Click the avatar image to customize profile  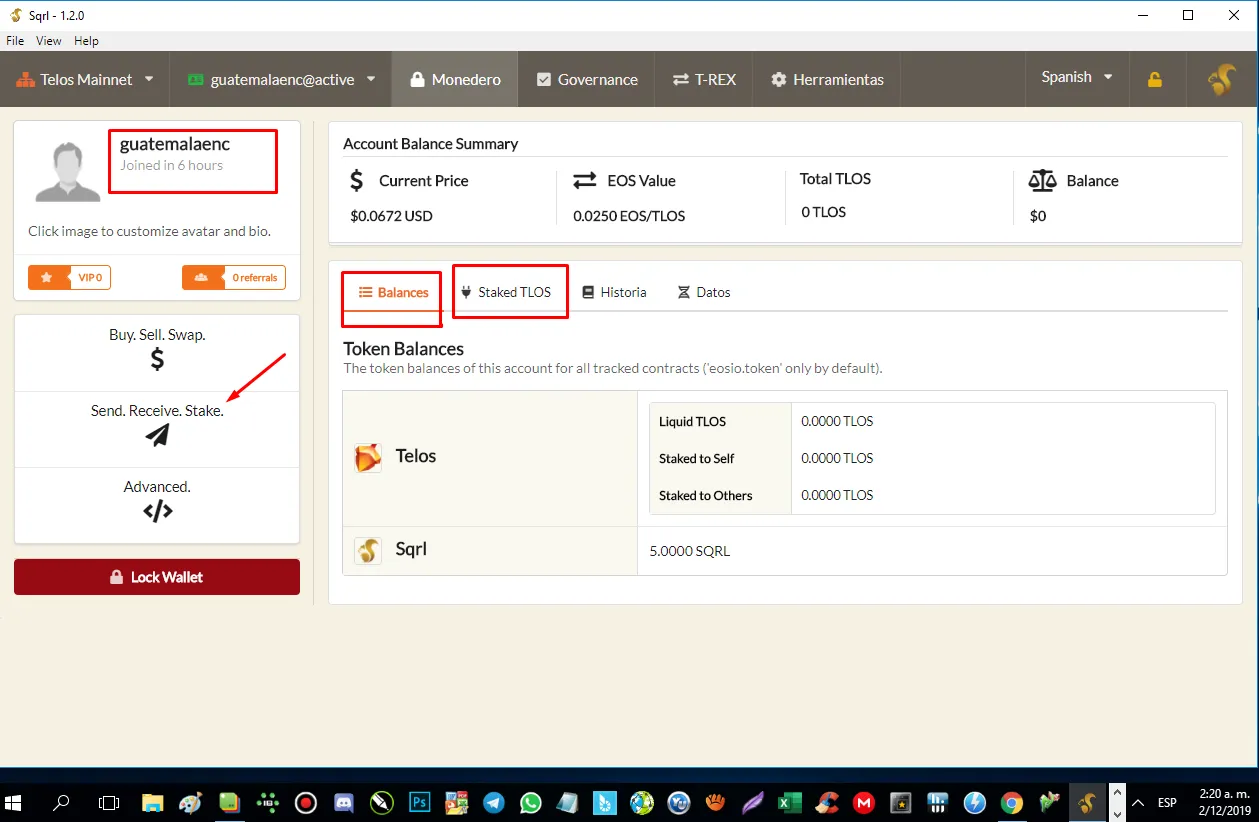point(68,171)
